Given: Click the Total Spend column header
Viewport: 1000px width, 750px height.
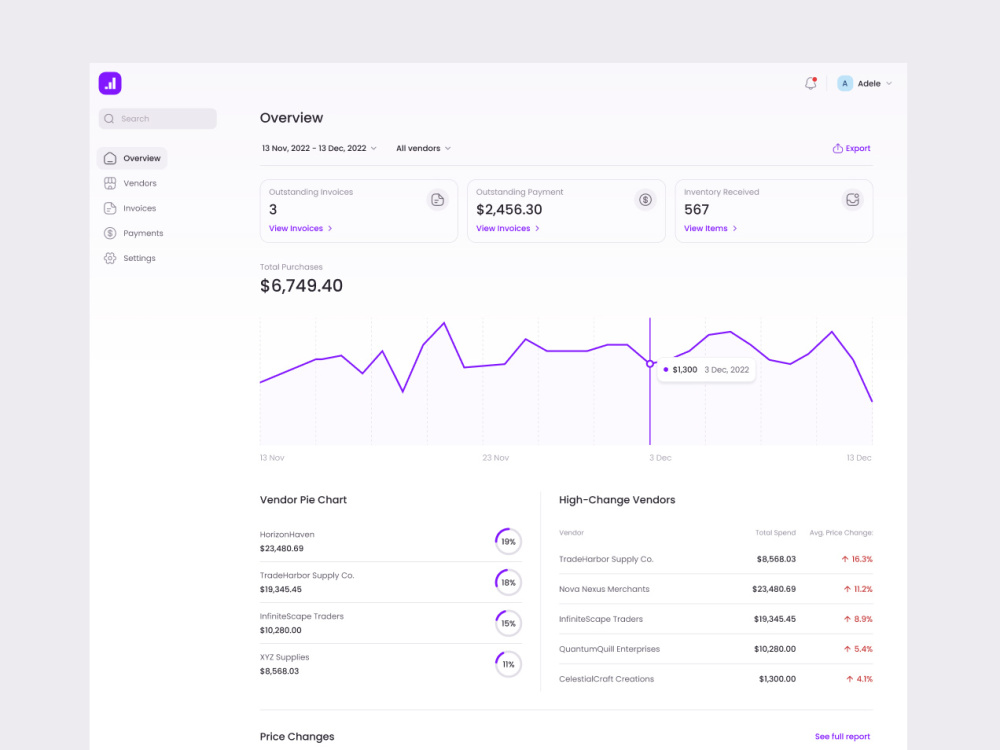Looking at the screenshot, I should (776, 533).
